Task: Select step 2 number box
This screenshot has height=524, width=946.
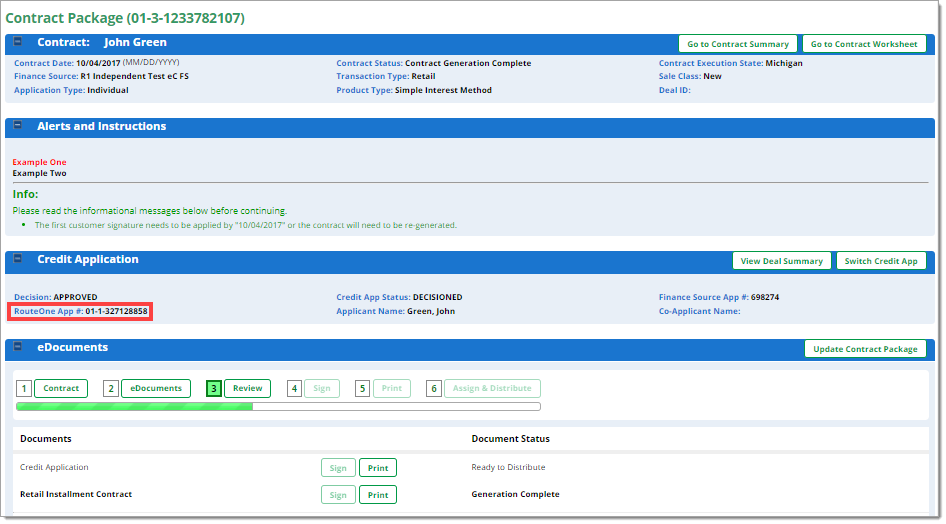Action: coord(111,389)
